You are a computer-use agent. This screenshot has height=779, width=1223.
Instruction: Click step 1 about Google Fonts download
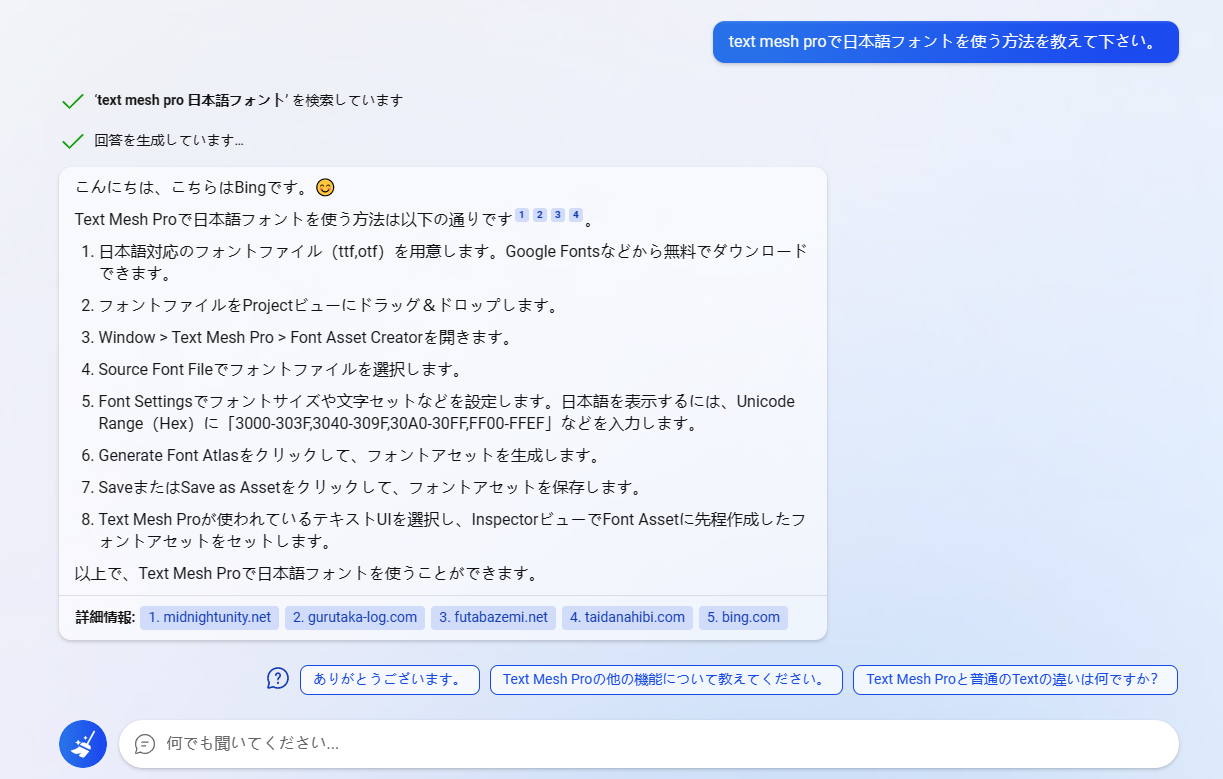point(453,262)
